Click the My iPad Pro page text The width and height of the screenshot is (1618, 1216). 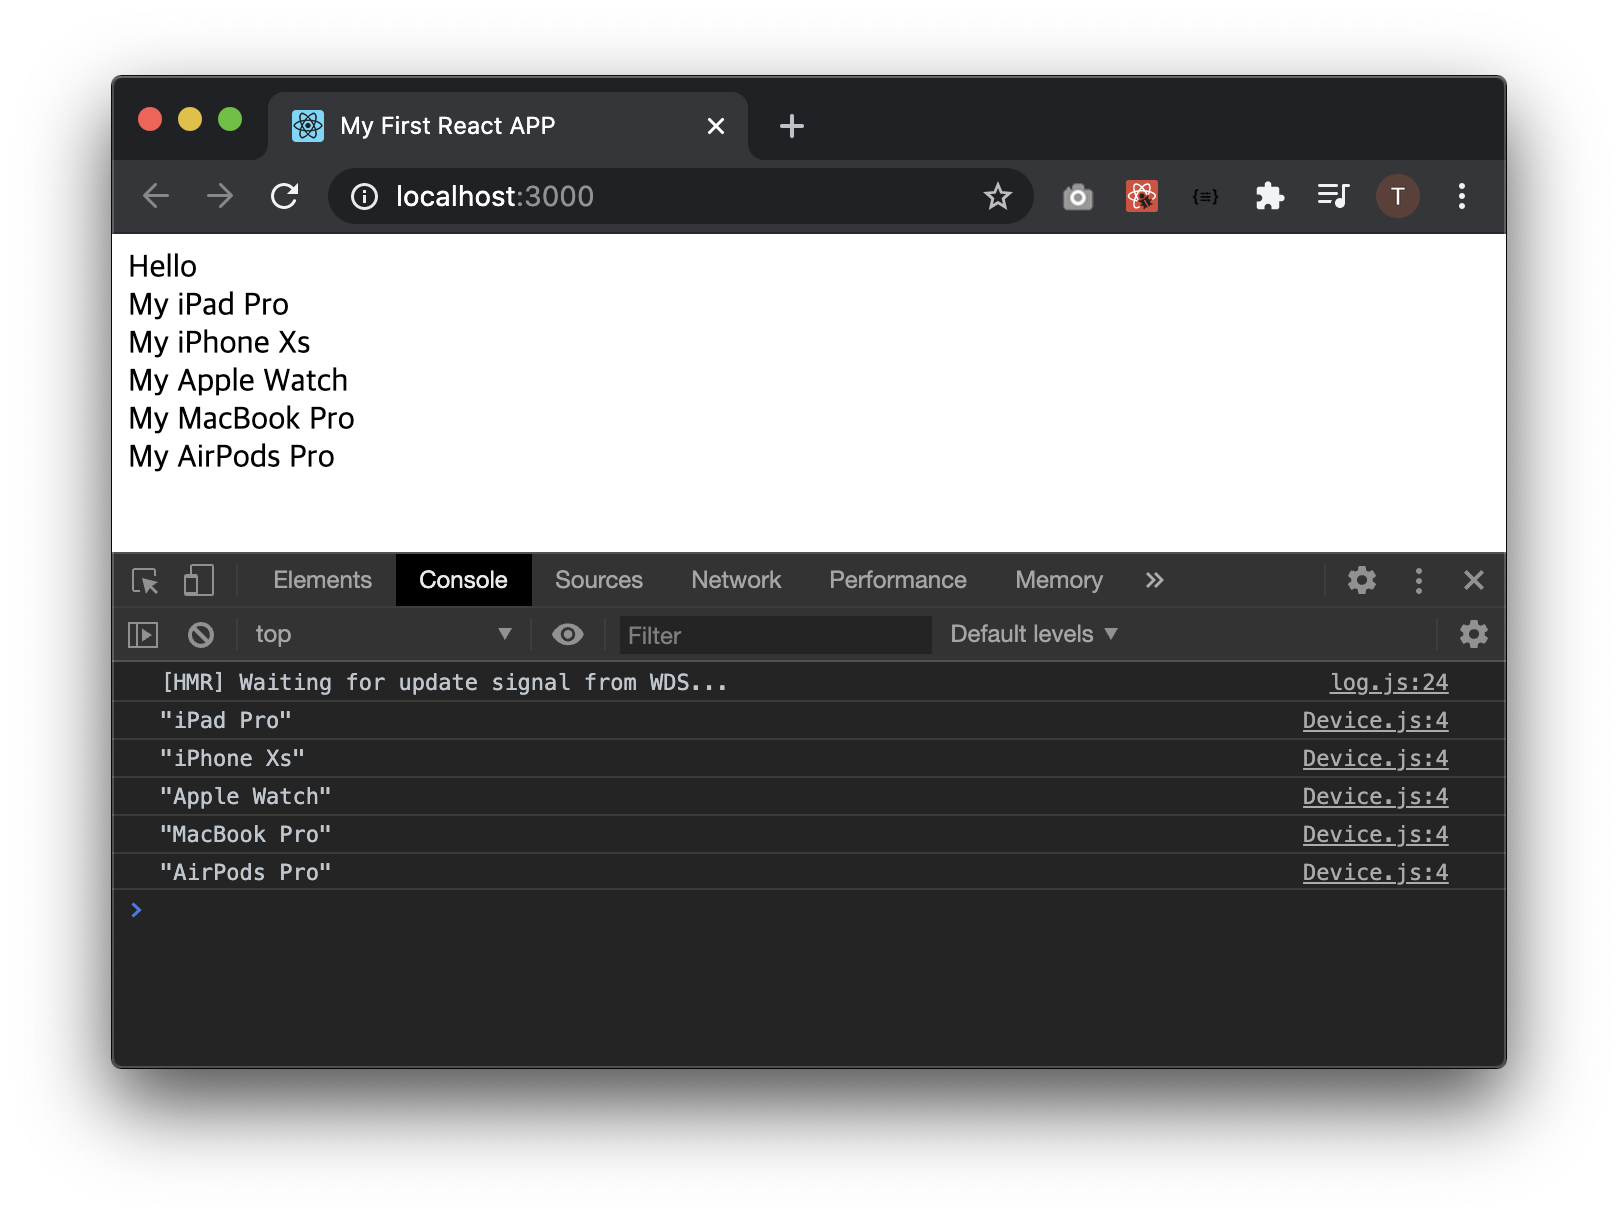pos(209,304)
